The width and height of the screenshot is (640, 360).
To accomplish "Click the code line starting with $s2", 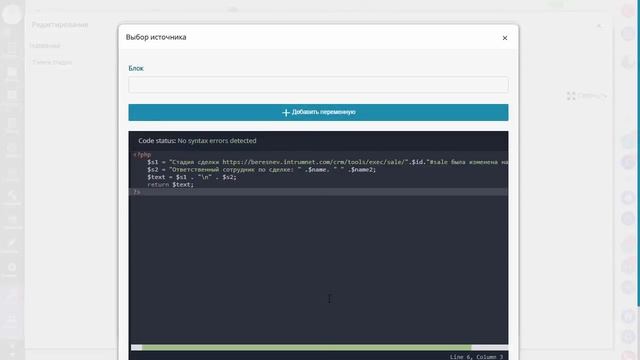I will 262,169.
